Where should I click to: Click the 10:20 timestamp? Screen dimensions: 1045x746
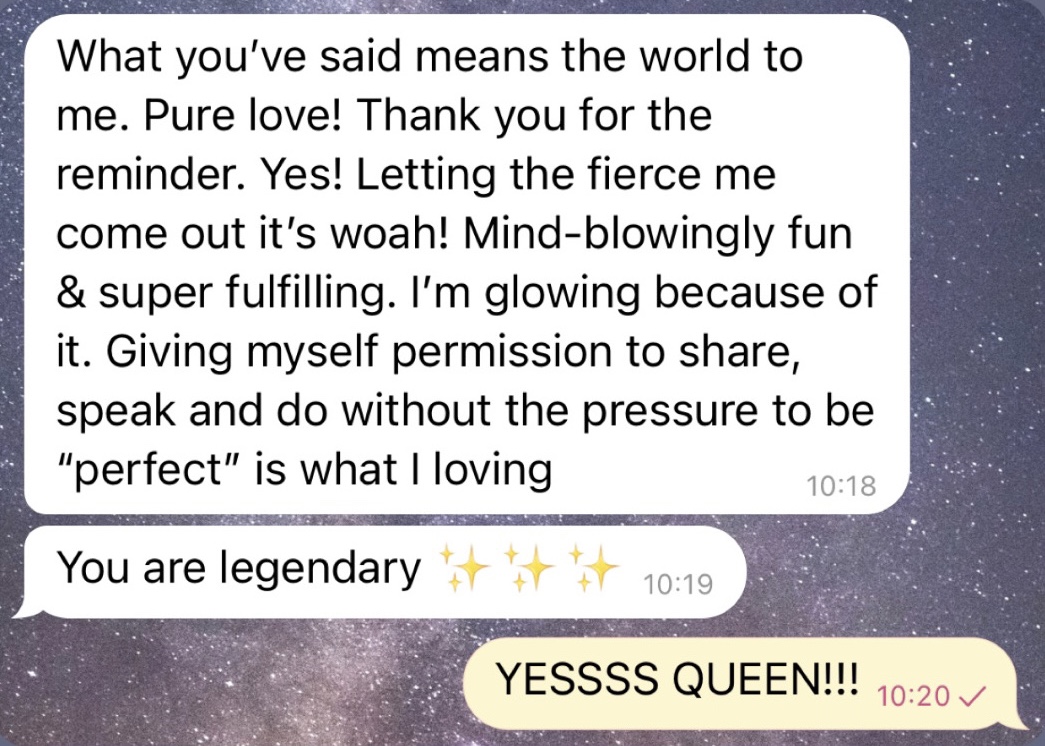pos(913,697)
